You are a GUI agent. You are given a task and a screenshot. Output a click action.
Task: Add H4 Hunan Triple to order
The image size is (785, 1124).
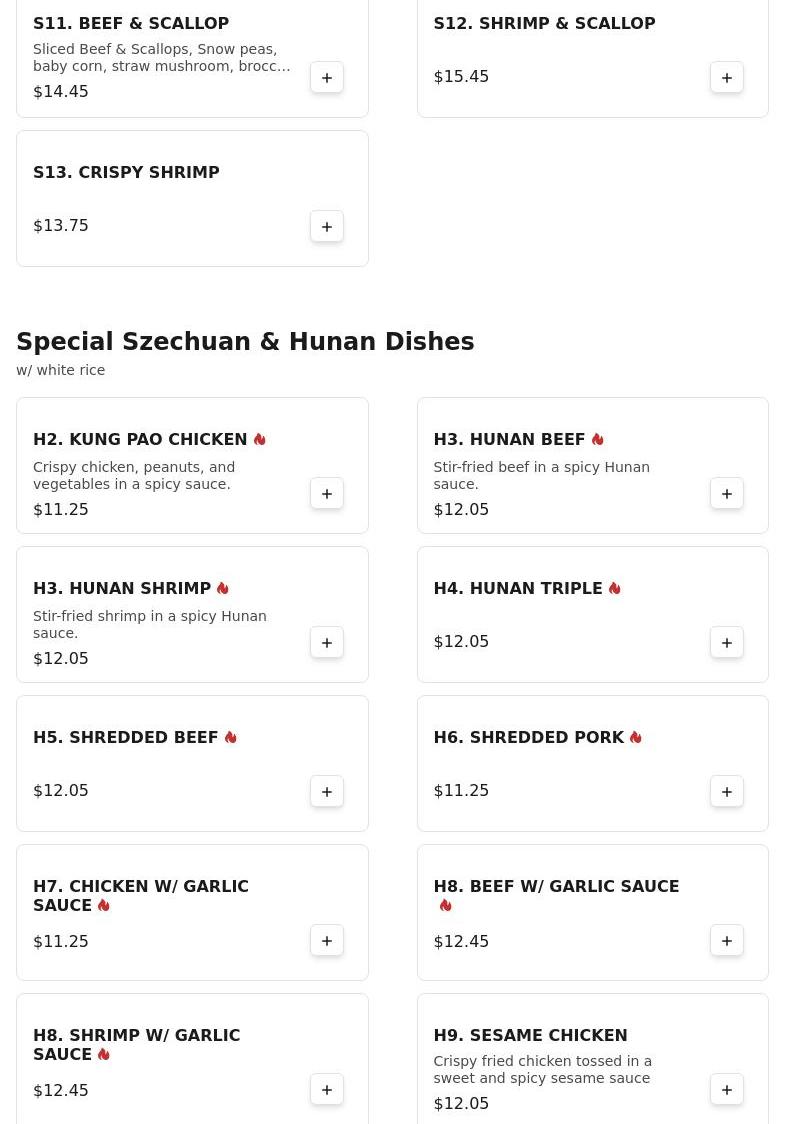[727, 643]
